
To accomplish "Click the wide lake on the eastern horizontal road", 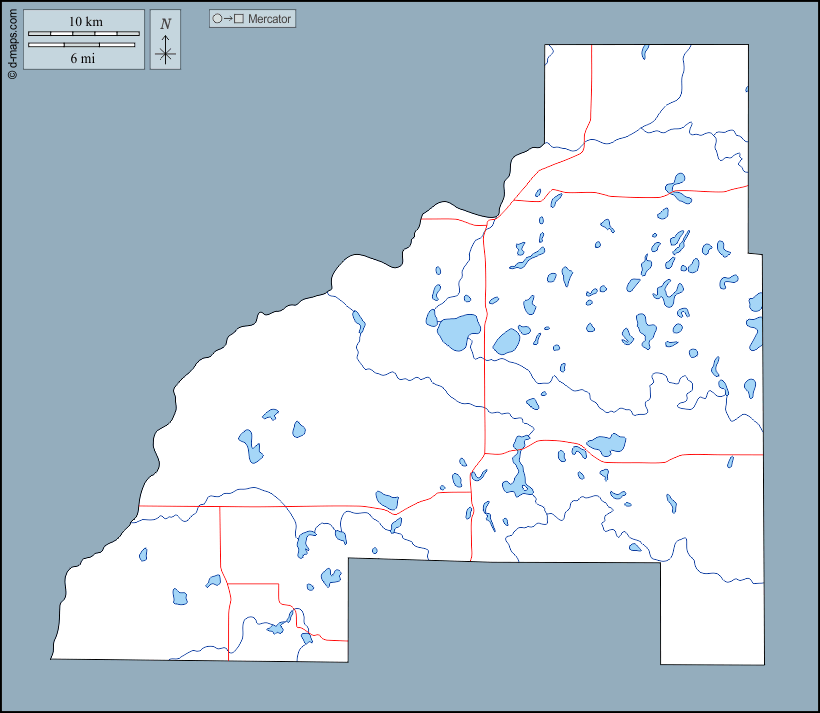I will tap(606, 444).
